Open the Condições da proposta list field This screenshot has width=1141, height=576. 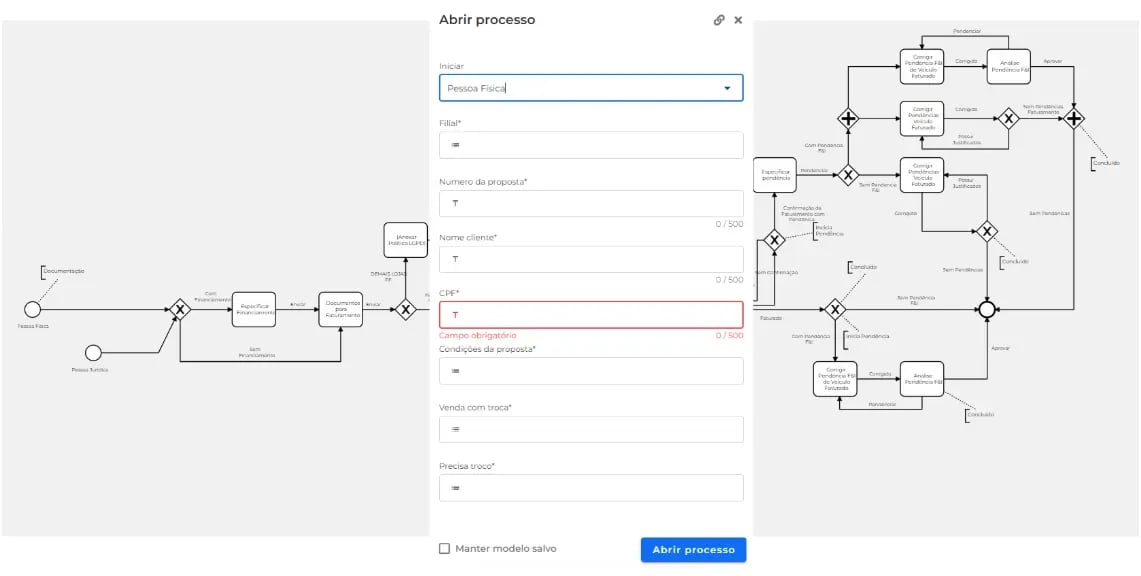pyautogui.click(x=591, y=371)
